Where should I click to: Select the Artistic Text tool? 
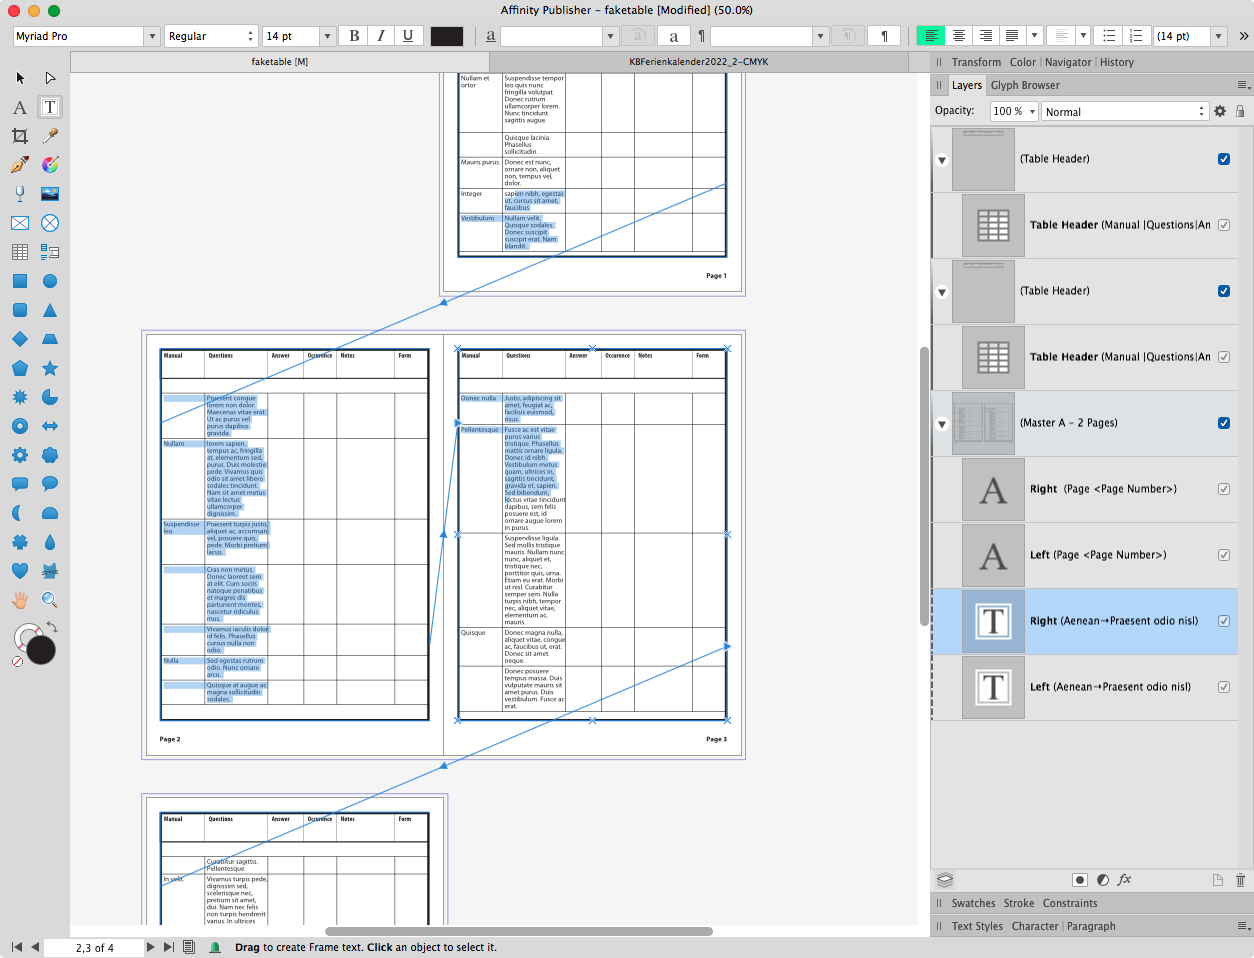[x=19, y=107]
